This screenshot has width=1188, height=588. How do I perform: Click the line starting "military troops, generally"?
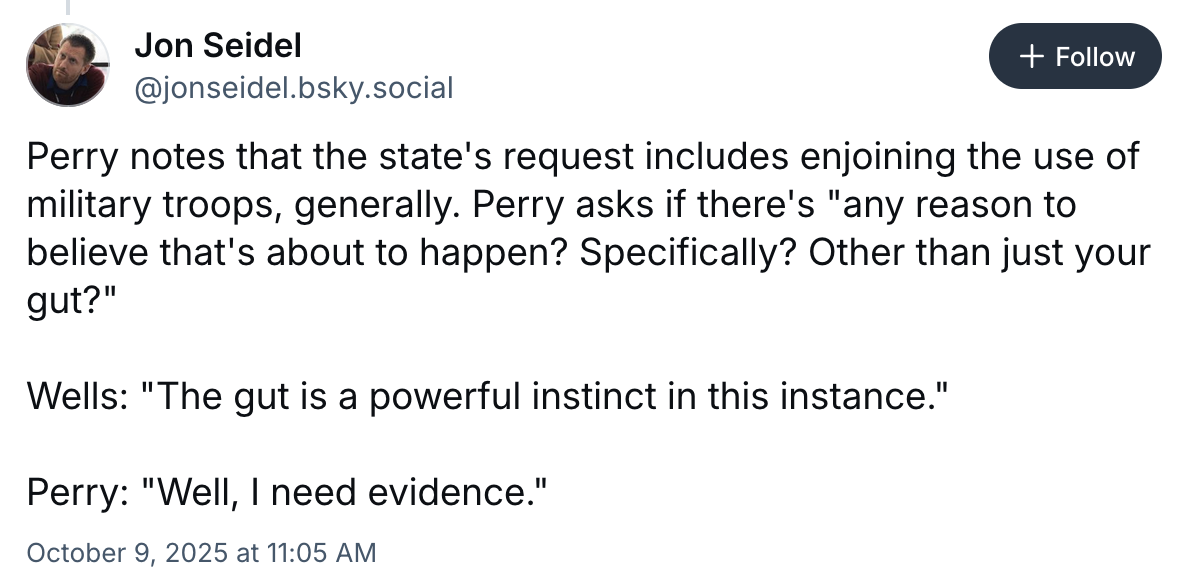click(551, 205)
